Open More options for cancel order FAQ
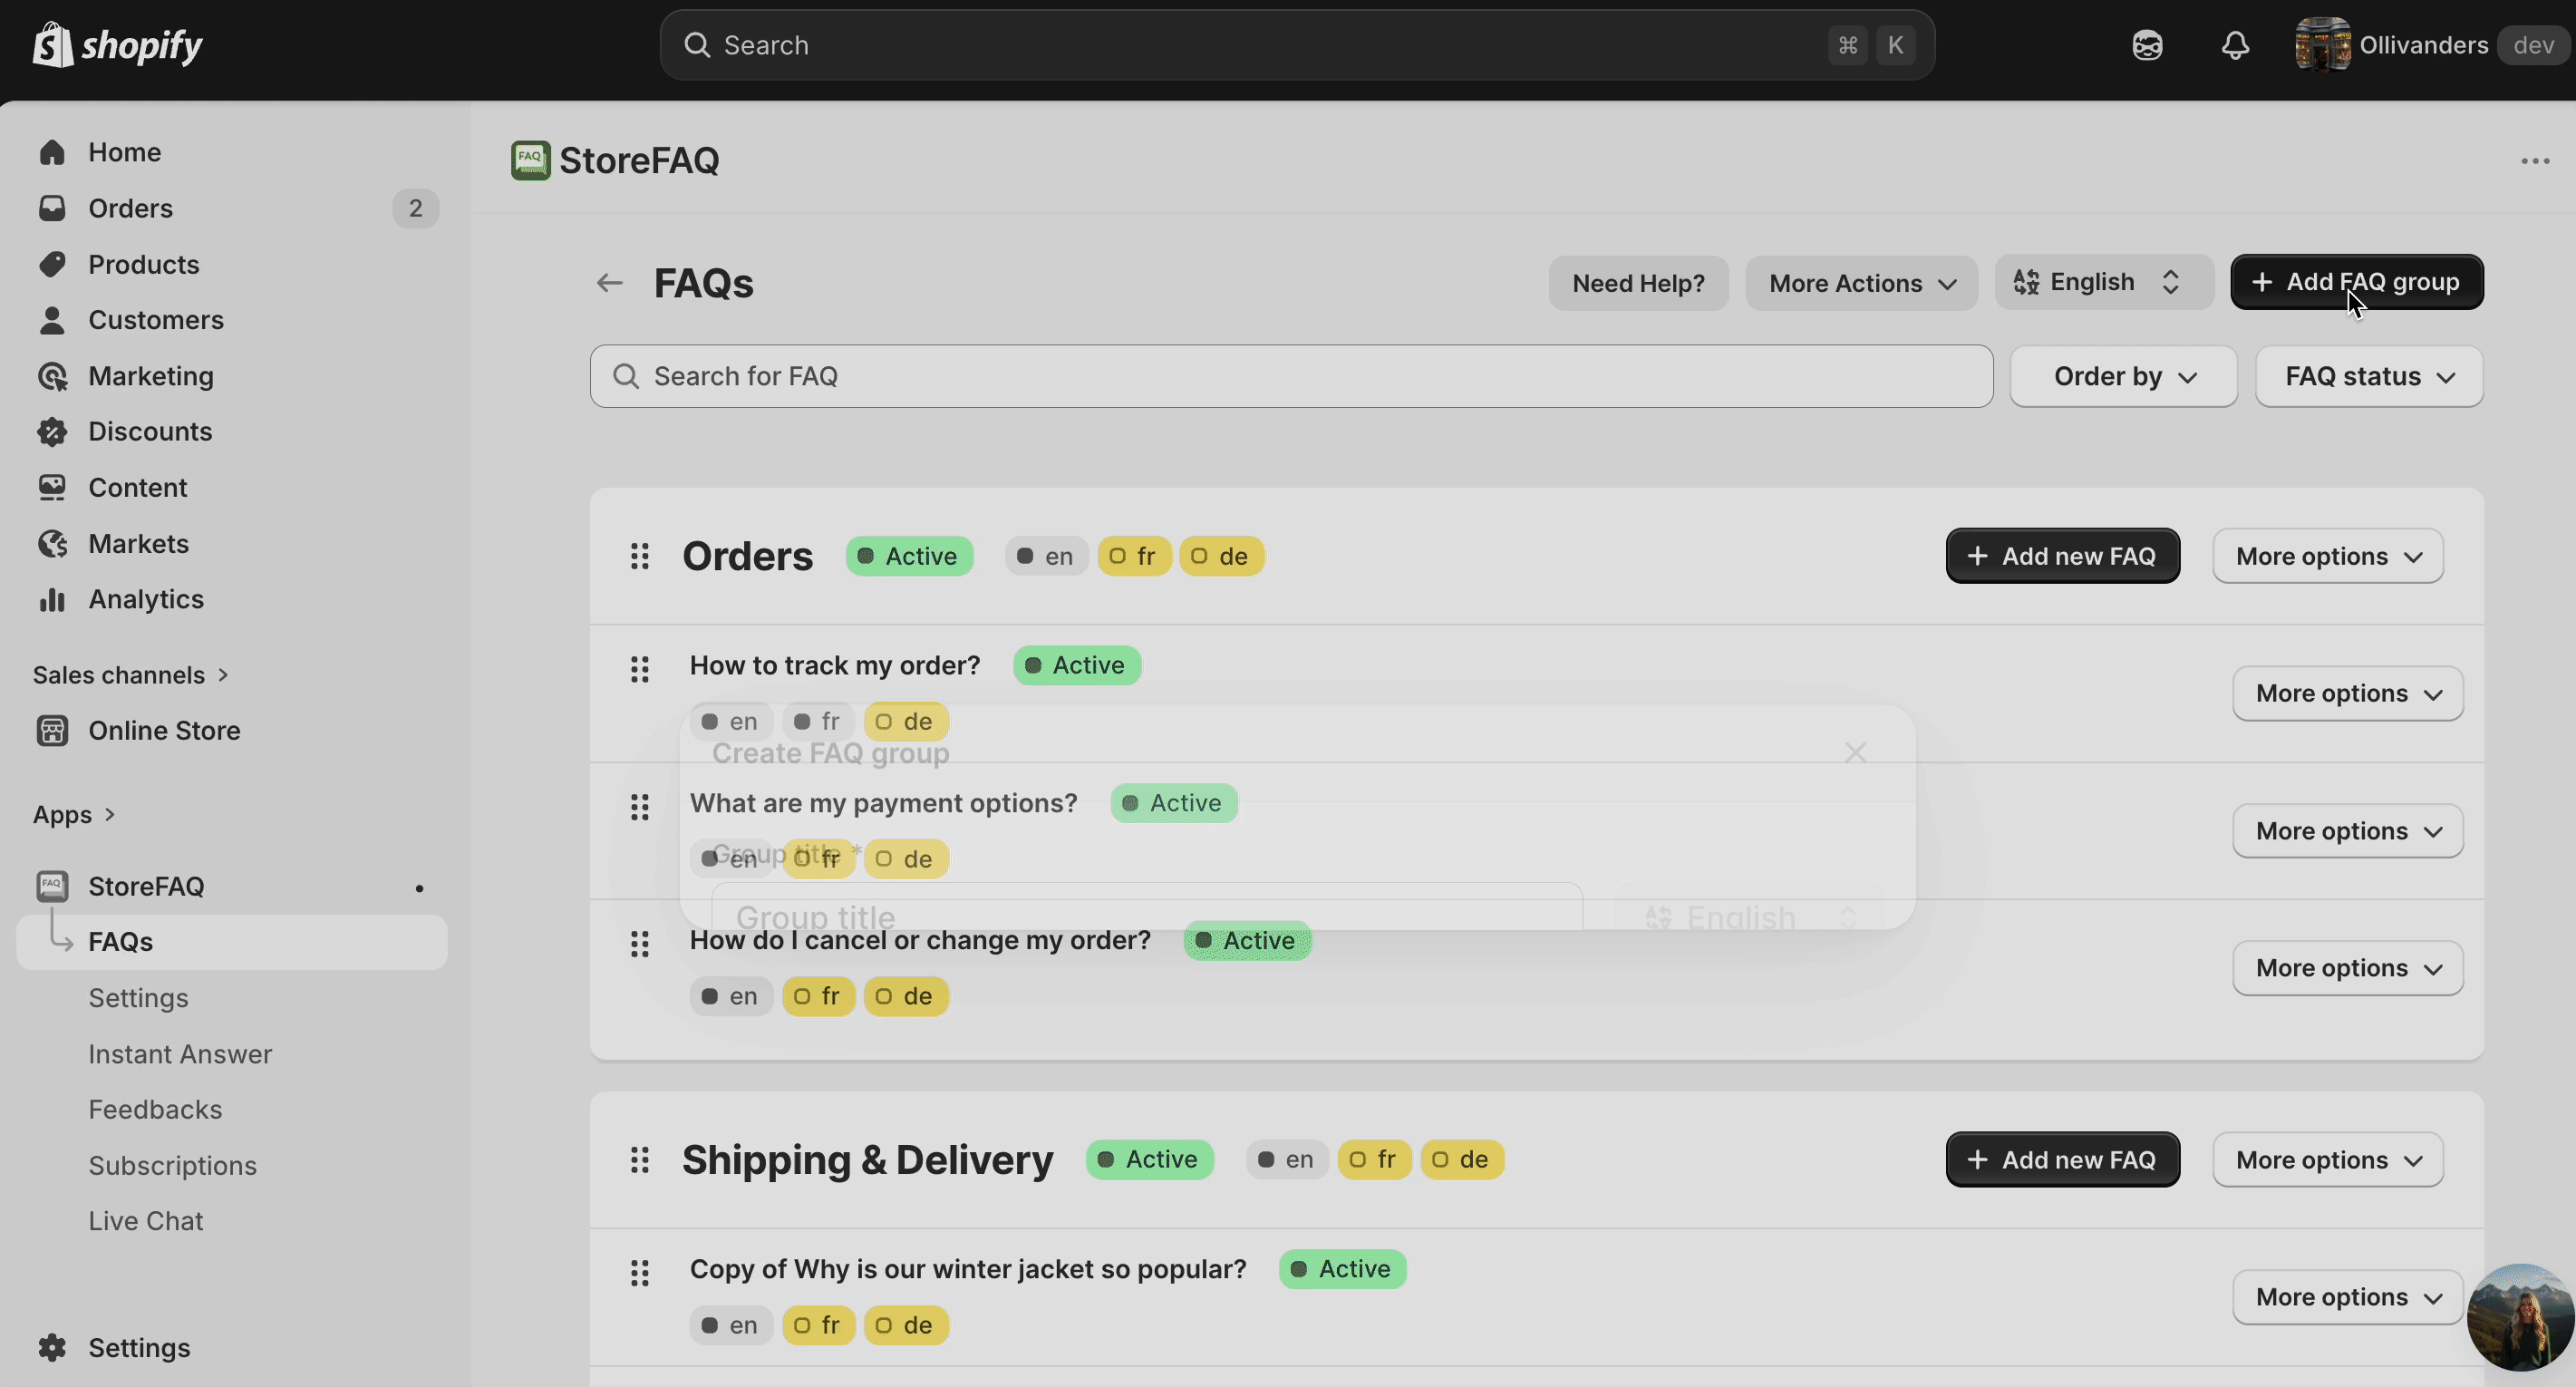Viewport: 2576px width, 1387px height. [2348, 968]
